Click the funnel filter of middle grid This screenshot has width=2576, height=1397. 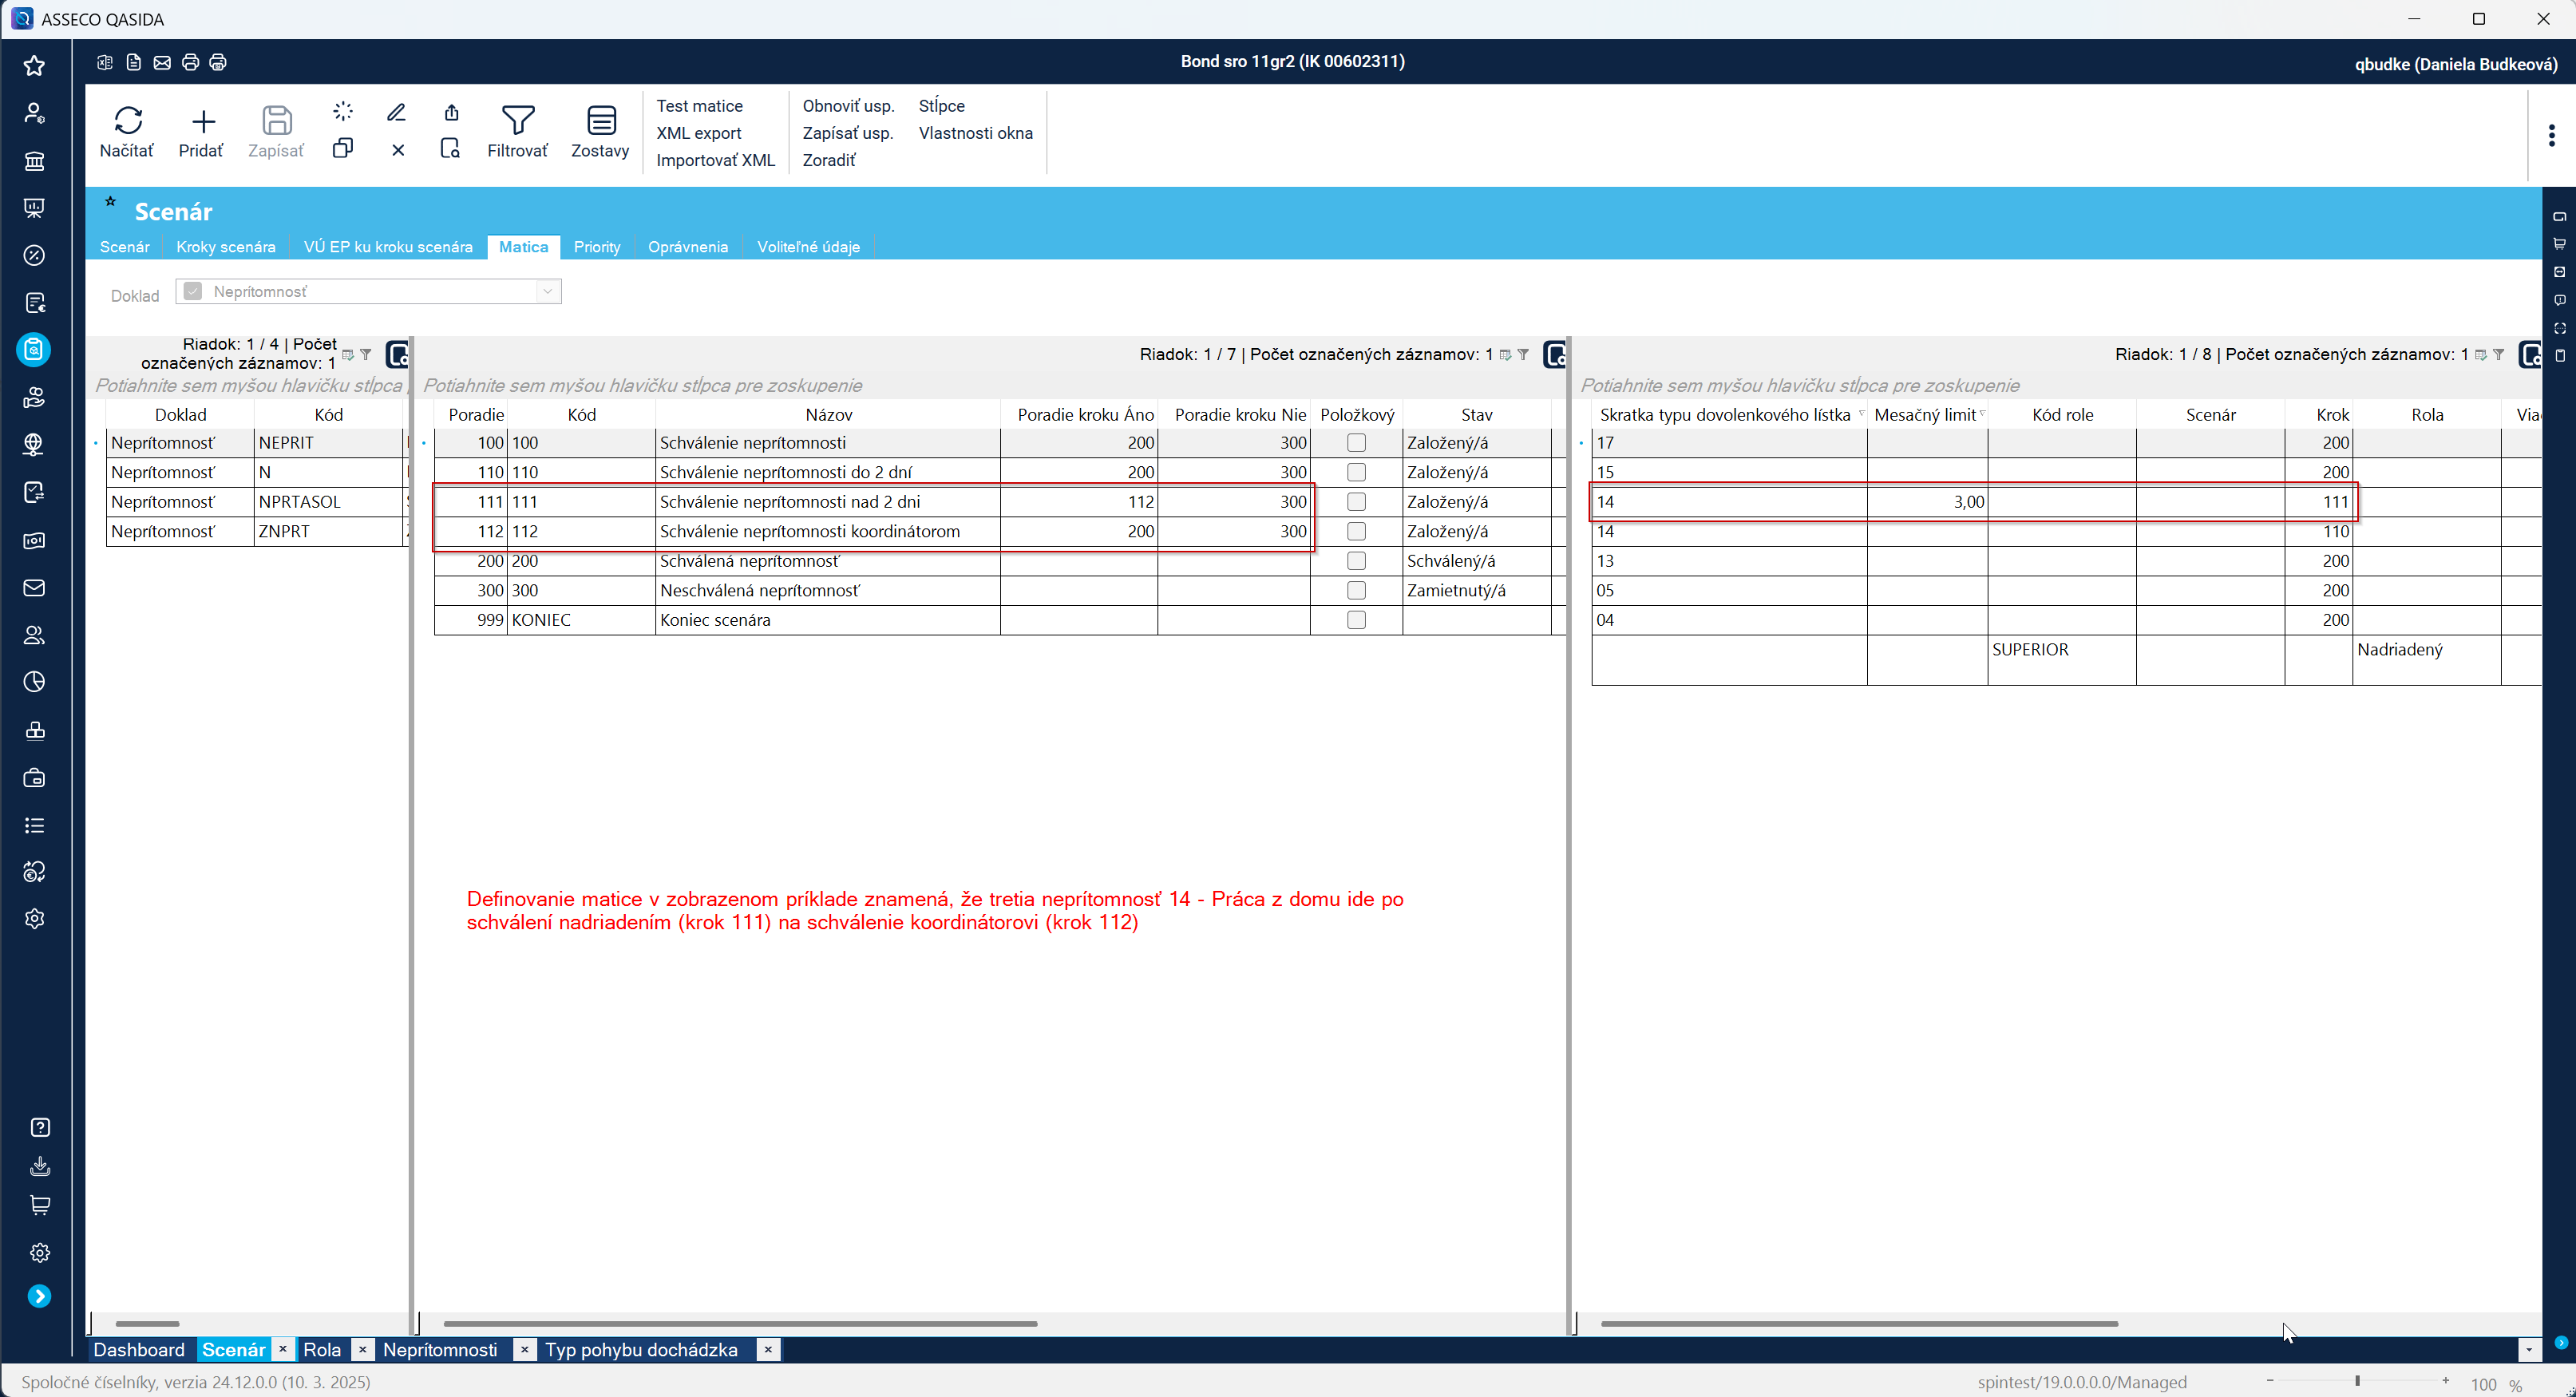(x=1523, y=354)
